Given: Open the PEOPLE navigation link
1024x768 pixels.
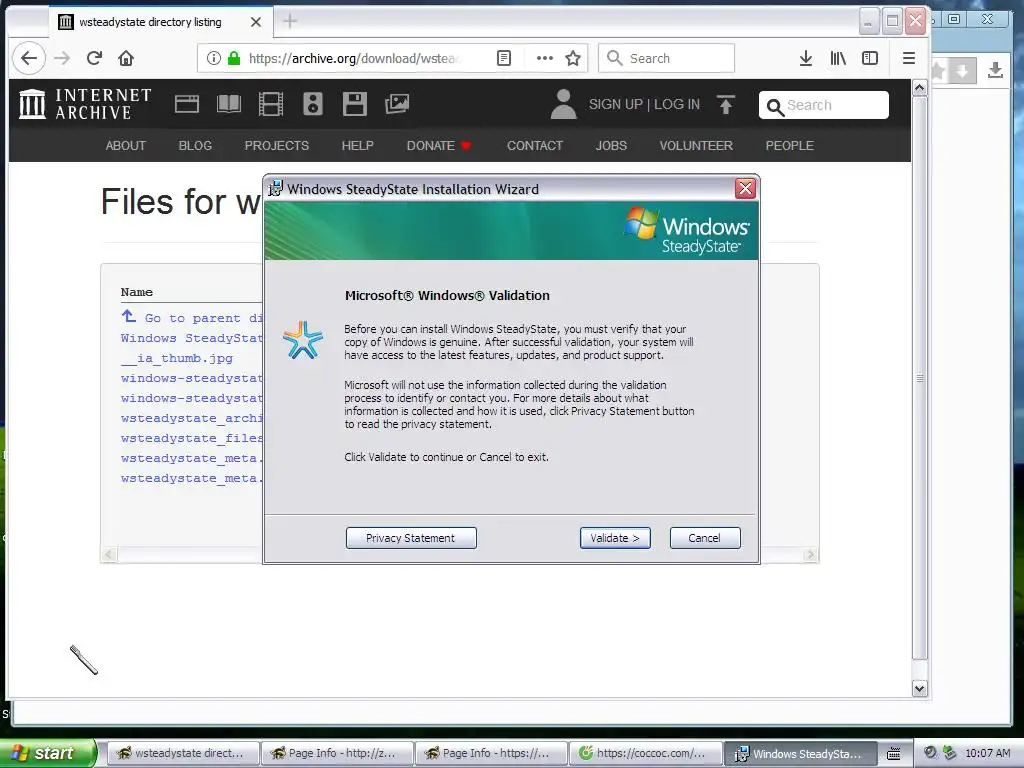Looking at the screenshot, I should 790,146.
